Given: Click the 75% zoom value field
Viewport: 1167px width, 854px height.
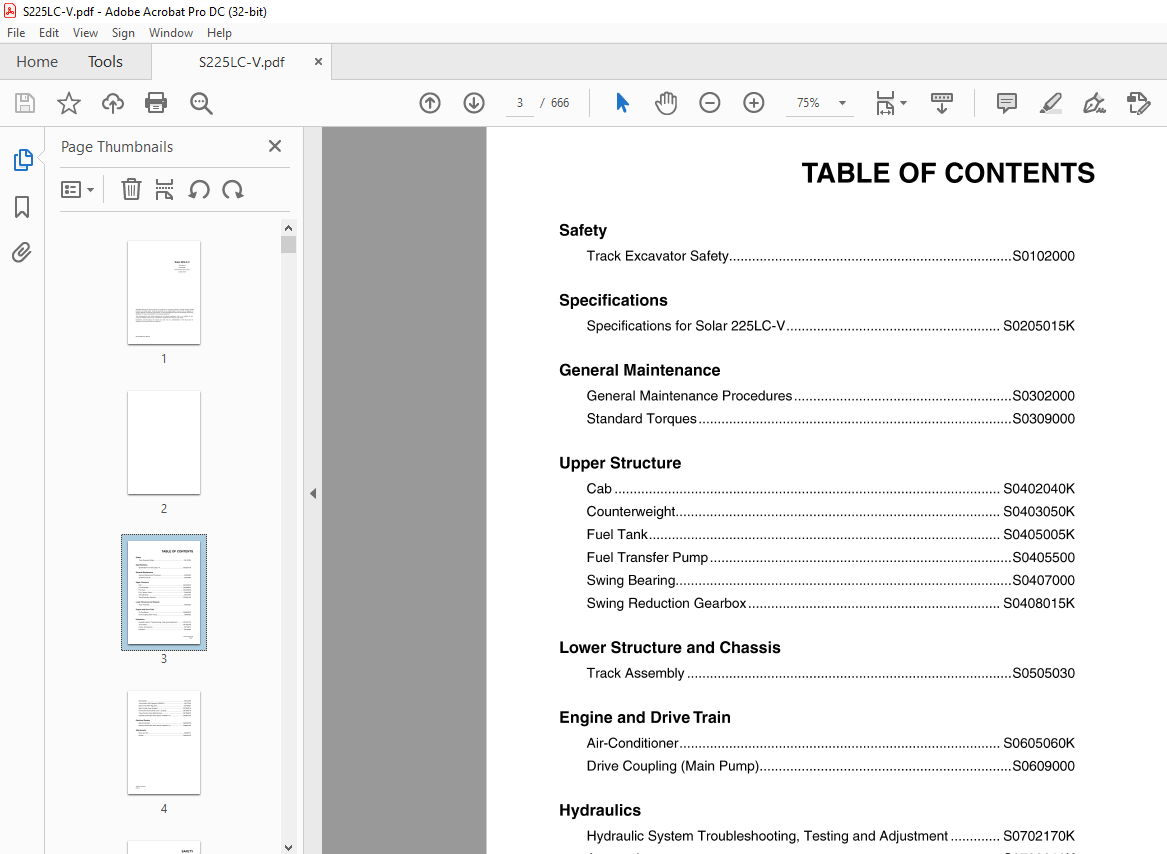Looking at the screenshot, I should pos(808,103).
